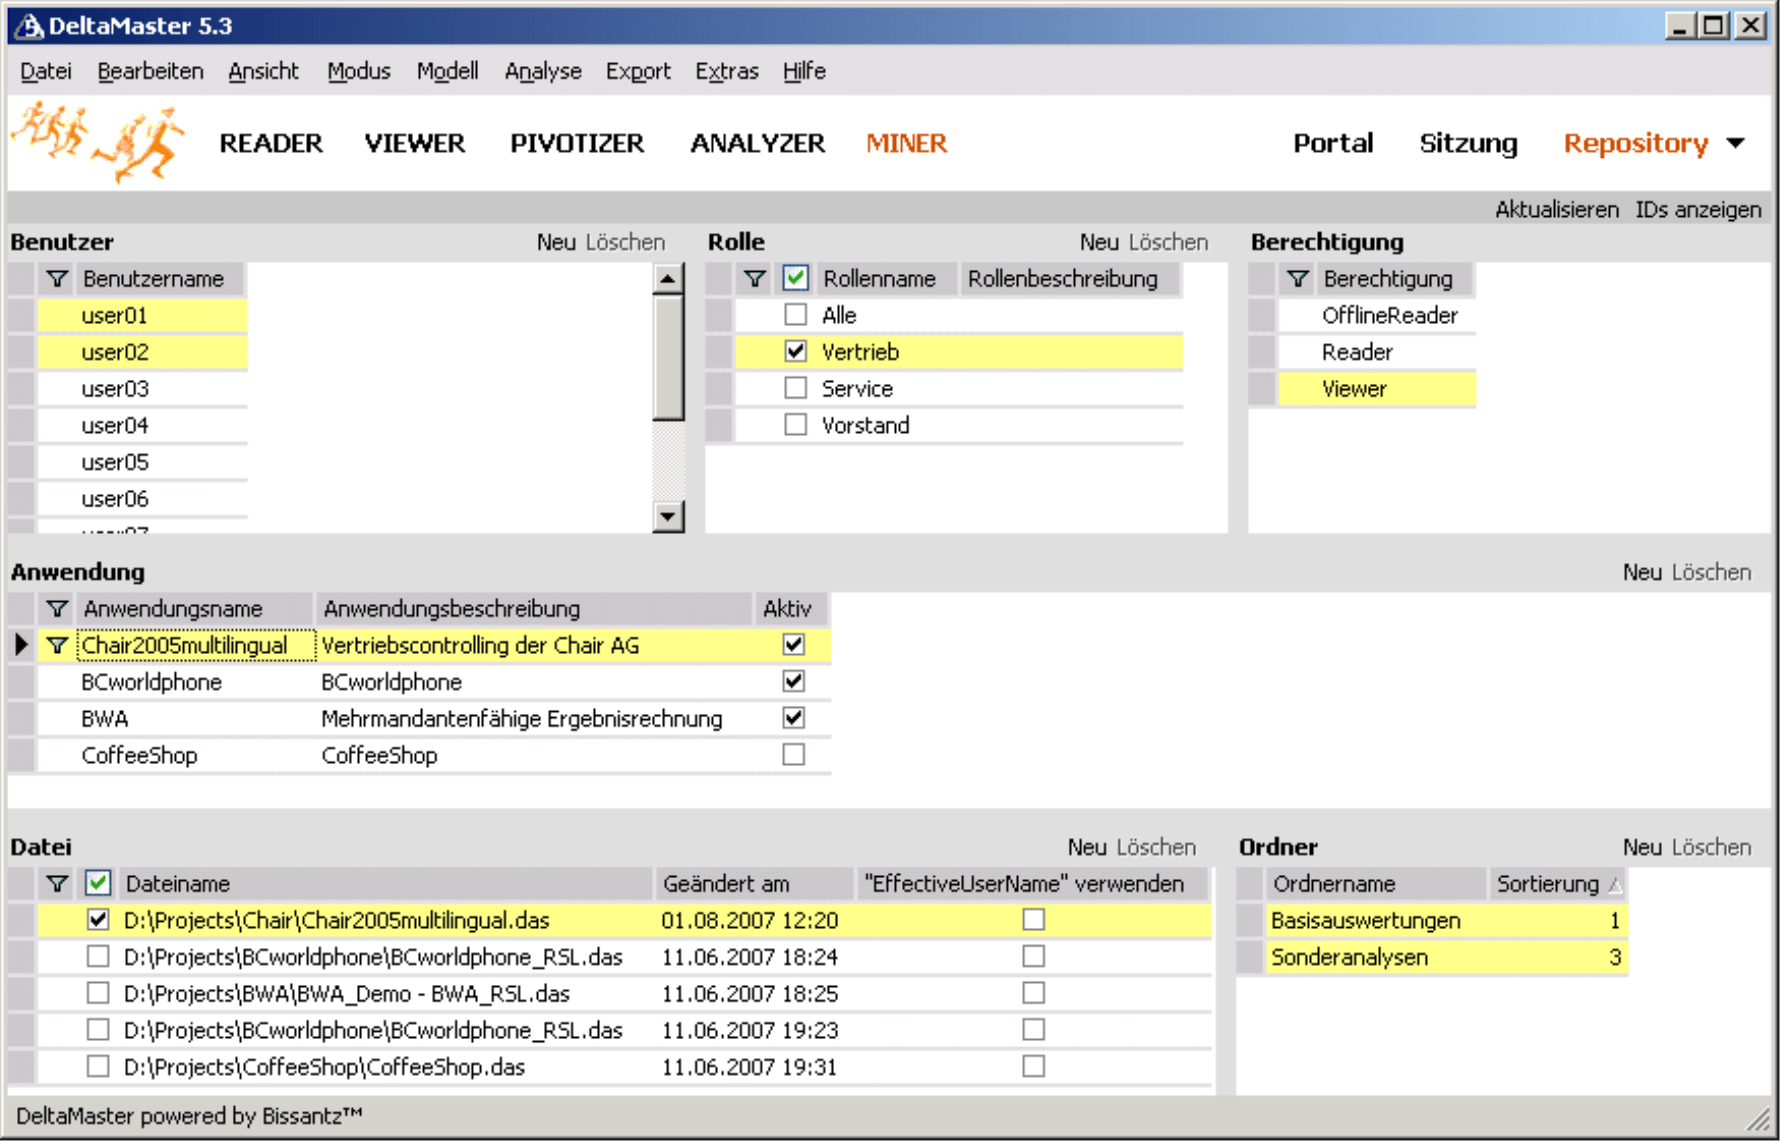Uncheck the Chair2005multilingual.das file checkbox

(x=98, y=920)
